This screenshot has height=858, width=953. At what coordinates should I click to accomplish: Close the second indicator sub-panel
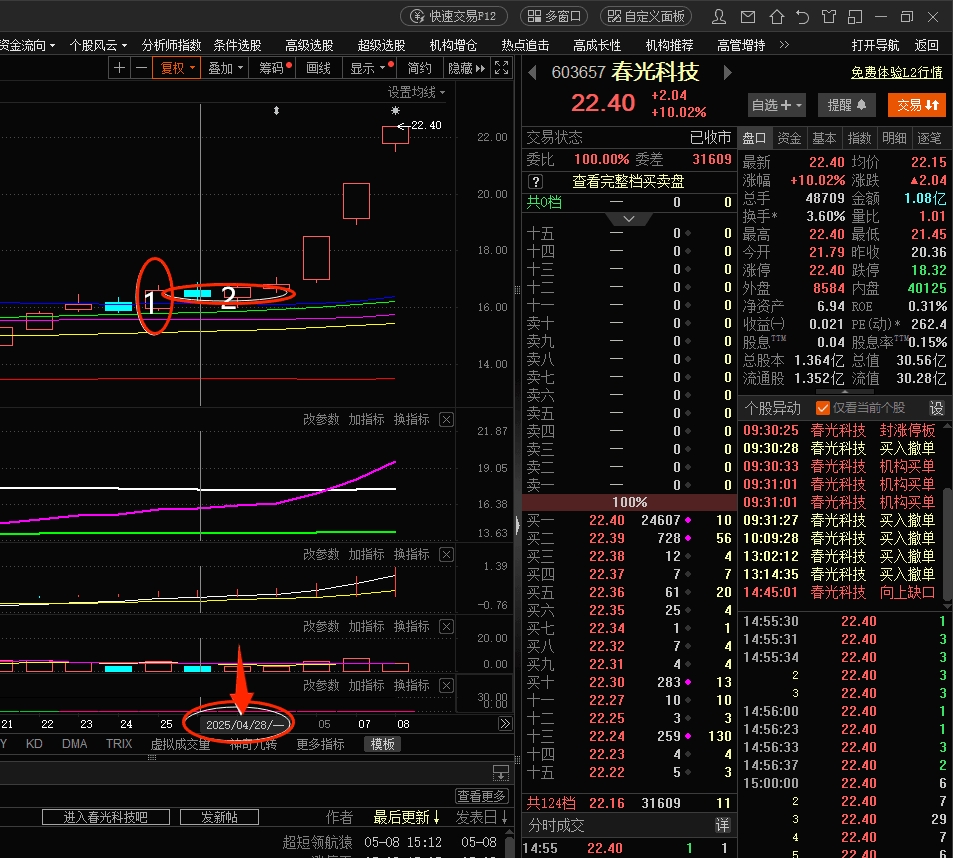[446, 554]
